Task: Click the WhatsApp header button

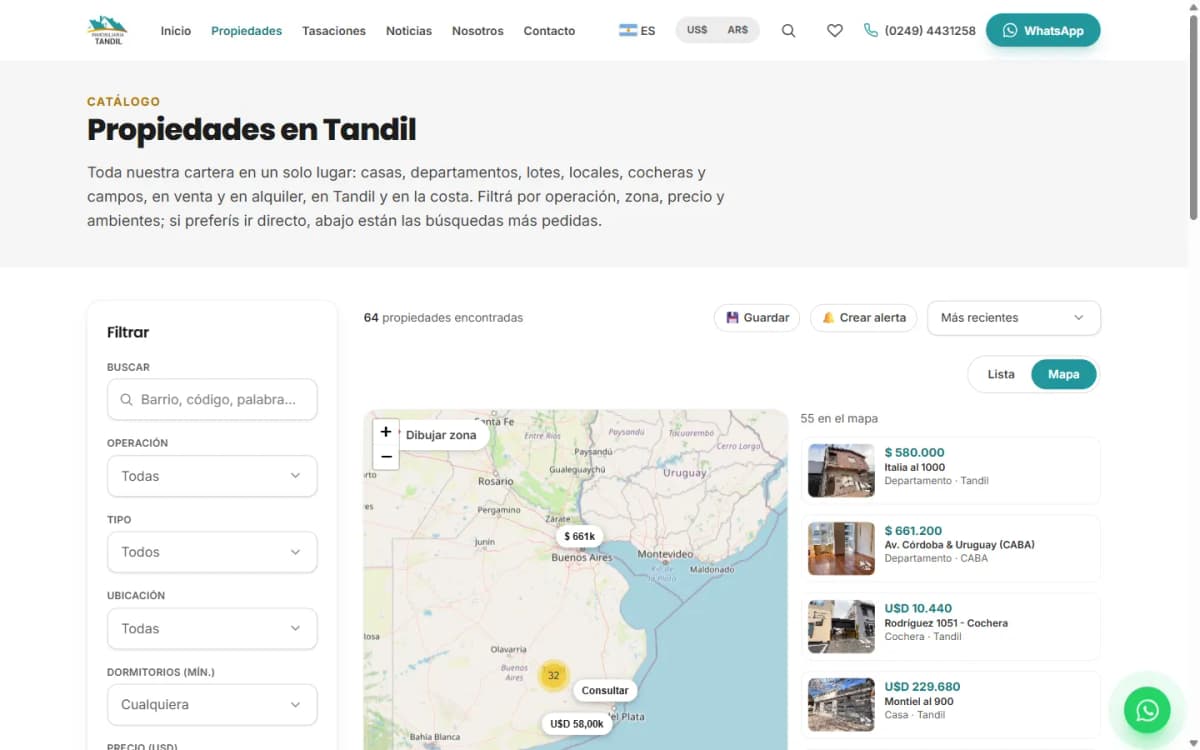Action: click(x=1043, y=30)
